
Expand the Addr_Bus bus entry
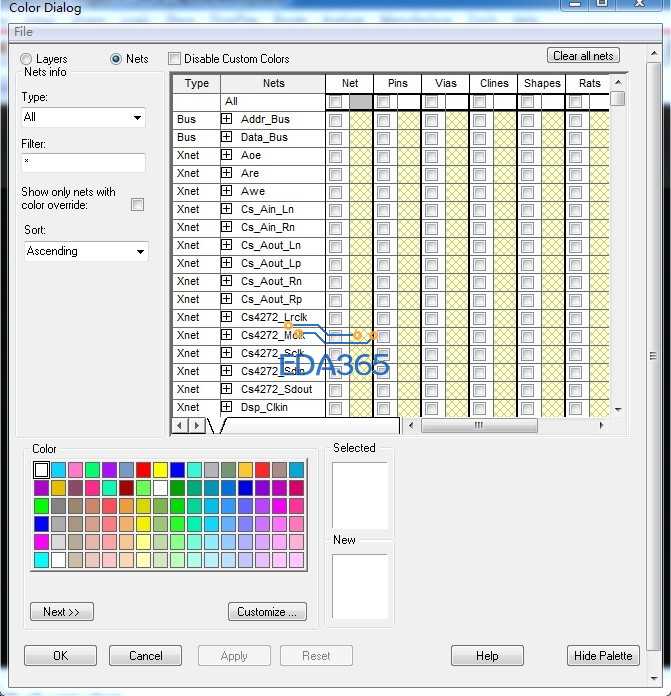tap(226, 119)
